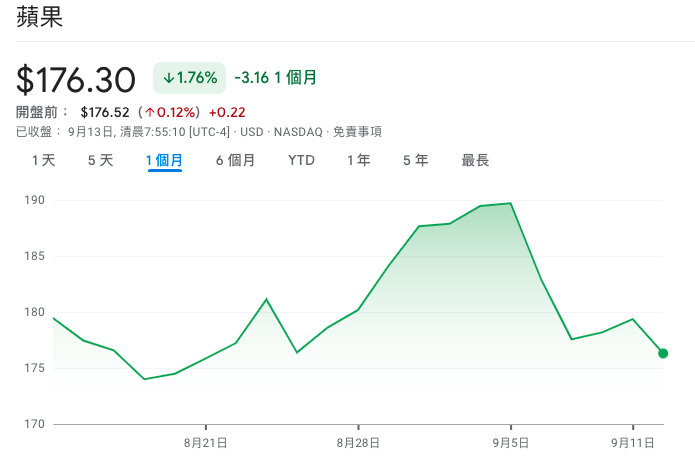The width and height of the screenshot is (695, 462).
Task: Select the 1 天 time range tab
Action: tap(43, 160)
